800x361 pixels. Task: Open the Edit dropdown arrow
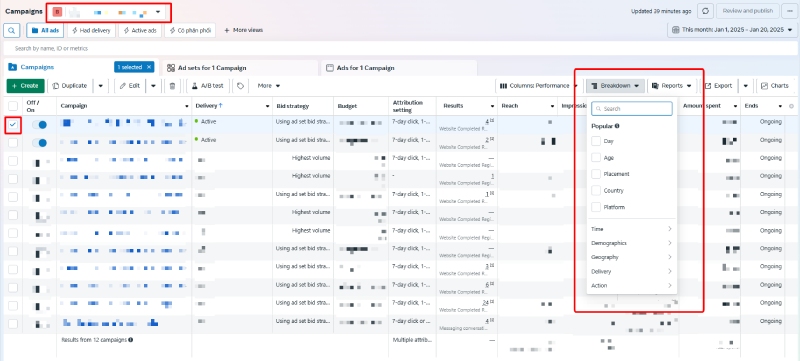click(153, 86)
